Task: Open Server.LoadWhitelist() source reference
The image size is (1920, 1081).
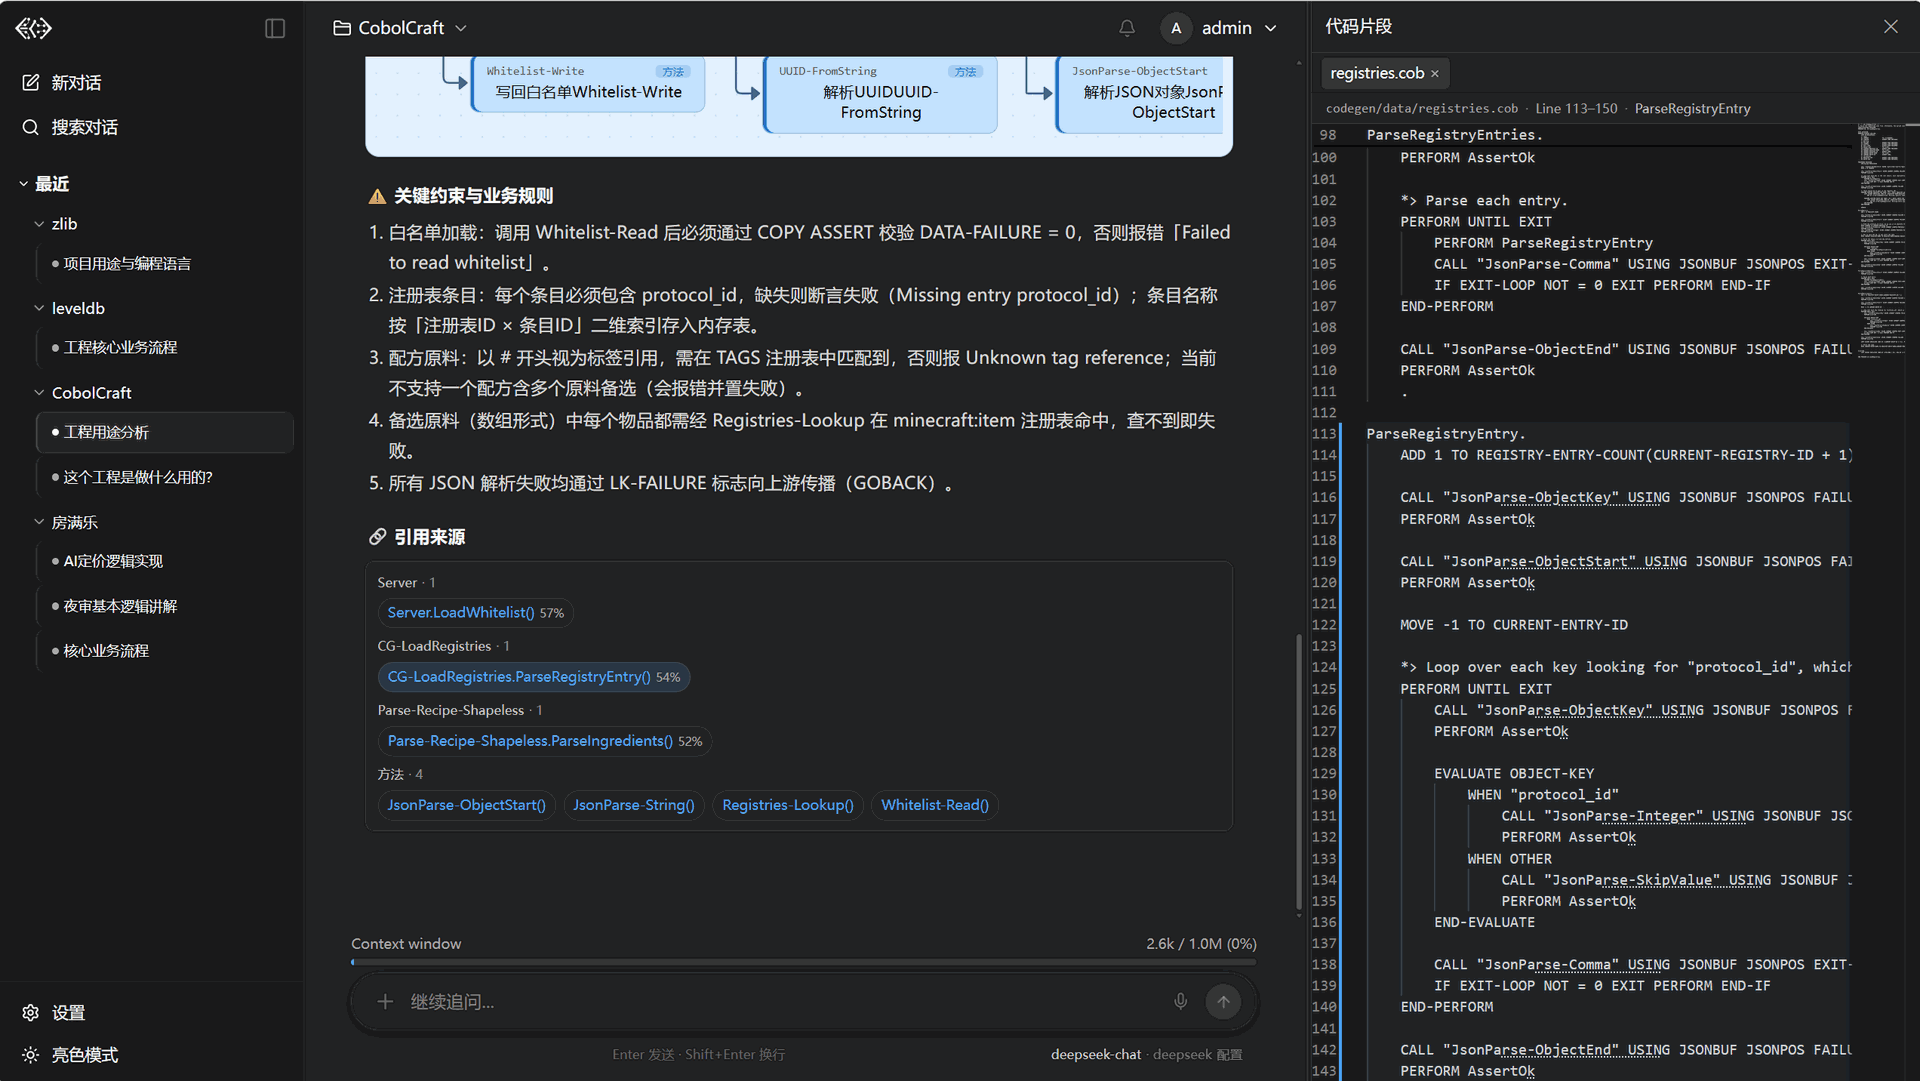Action: pyautogui.click(x=475, y=613)
